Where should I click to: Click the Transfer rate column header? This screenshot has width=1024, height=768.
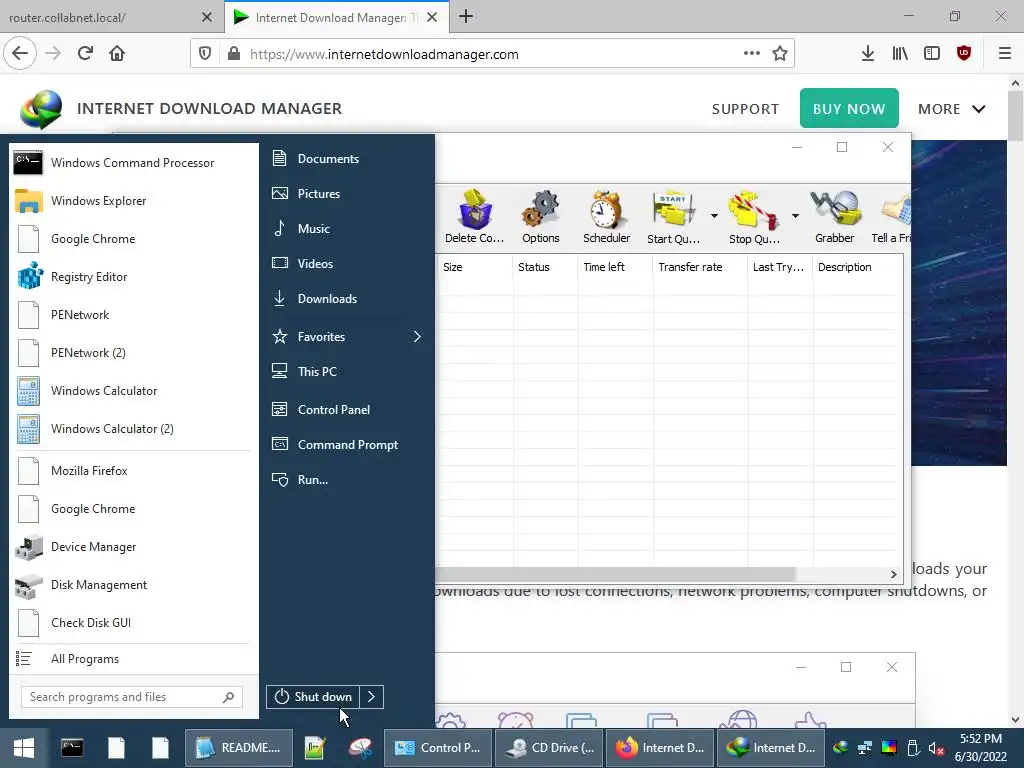click(x=699, y=267)
